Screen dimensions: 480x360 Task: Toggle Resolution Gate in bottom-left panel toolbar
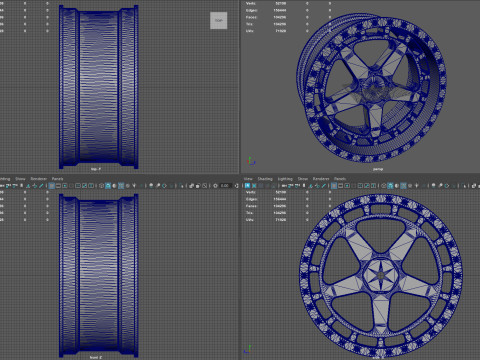tap(65, 186)
